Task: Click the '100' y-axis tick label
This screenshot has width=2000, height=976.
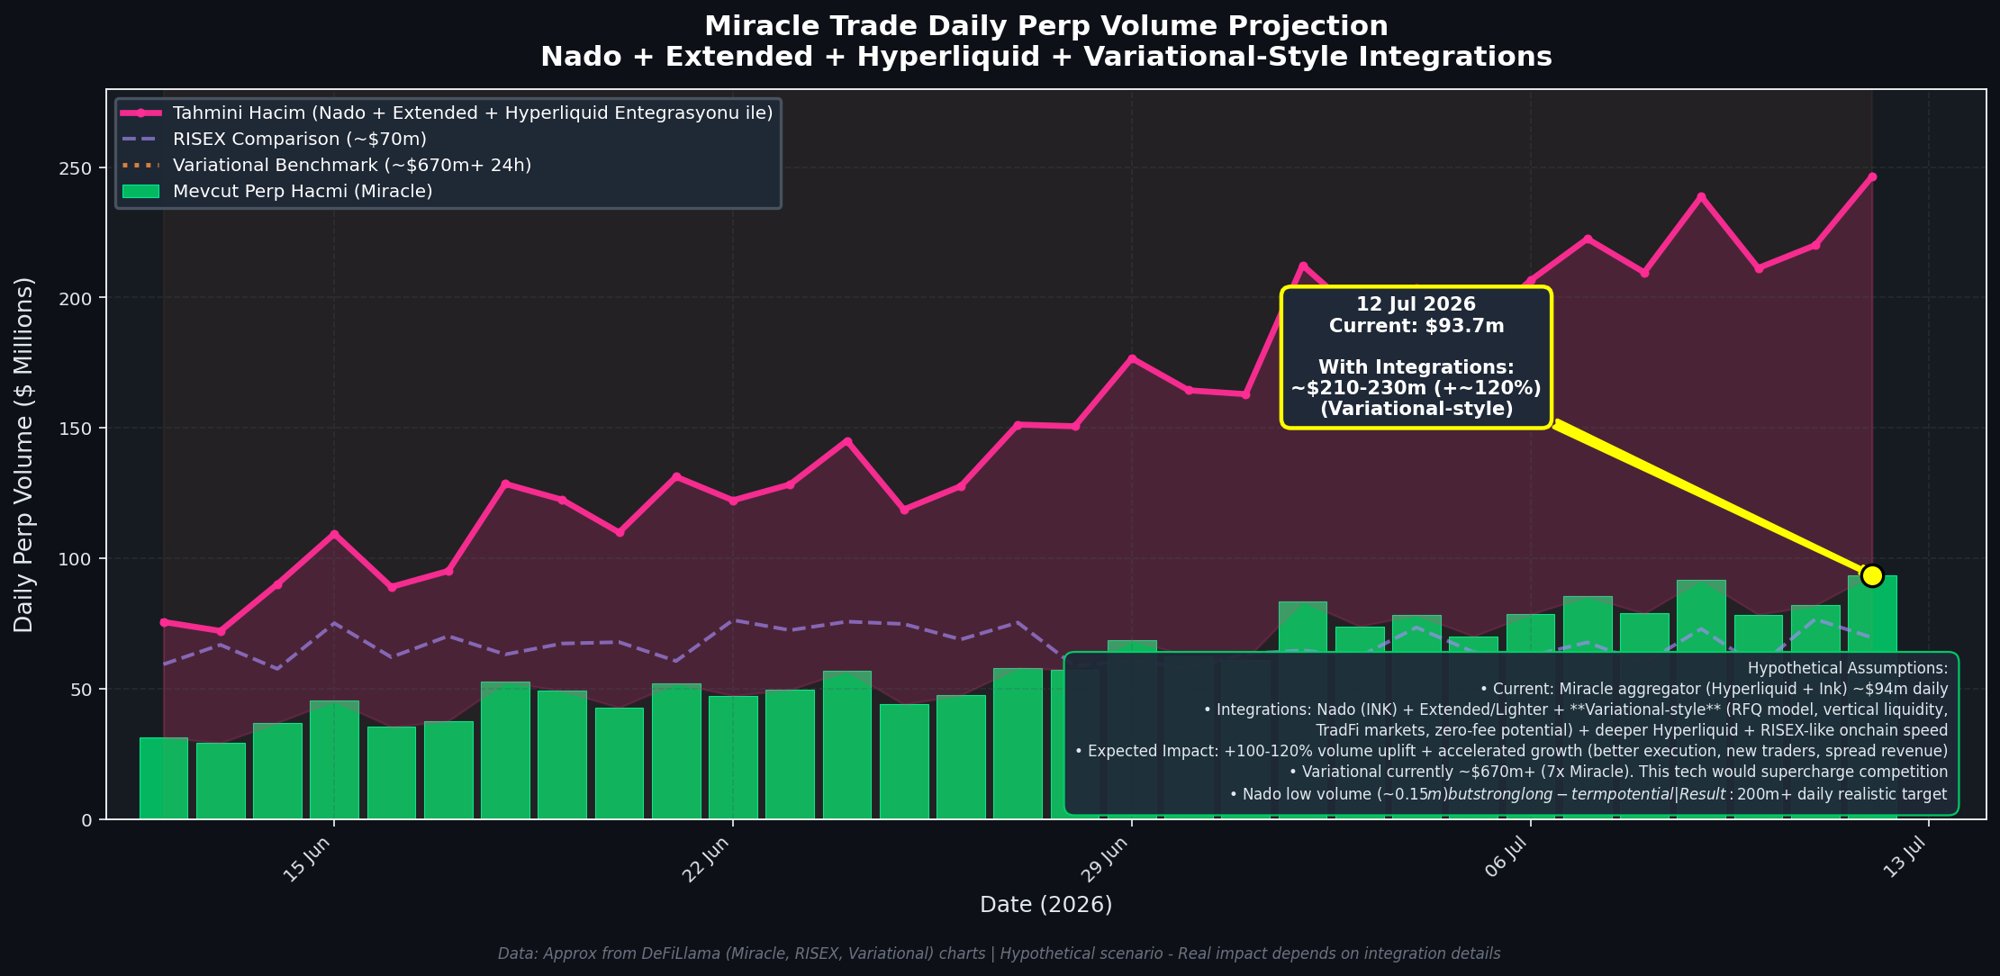Action: click(x=75, y=559)
